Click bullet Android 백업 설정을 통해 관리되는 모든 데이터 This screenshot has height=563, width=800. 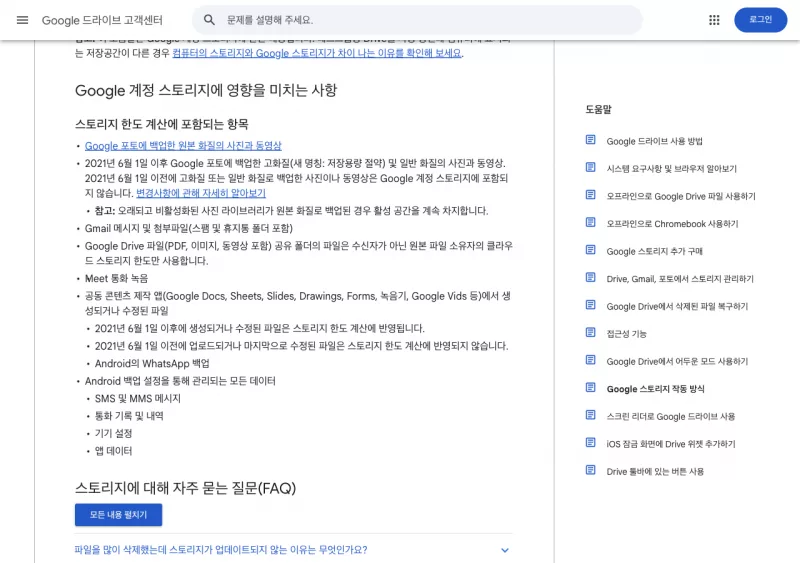click(180, 381)
